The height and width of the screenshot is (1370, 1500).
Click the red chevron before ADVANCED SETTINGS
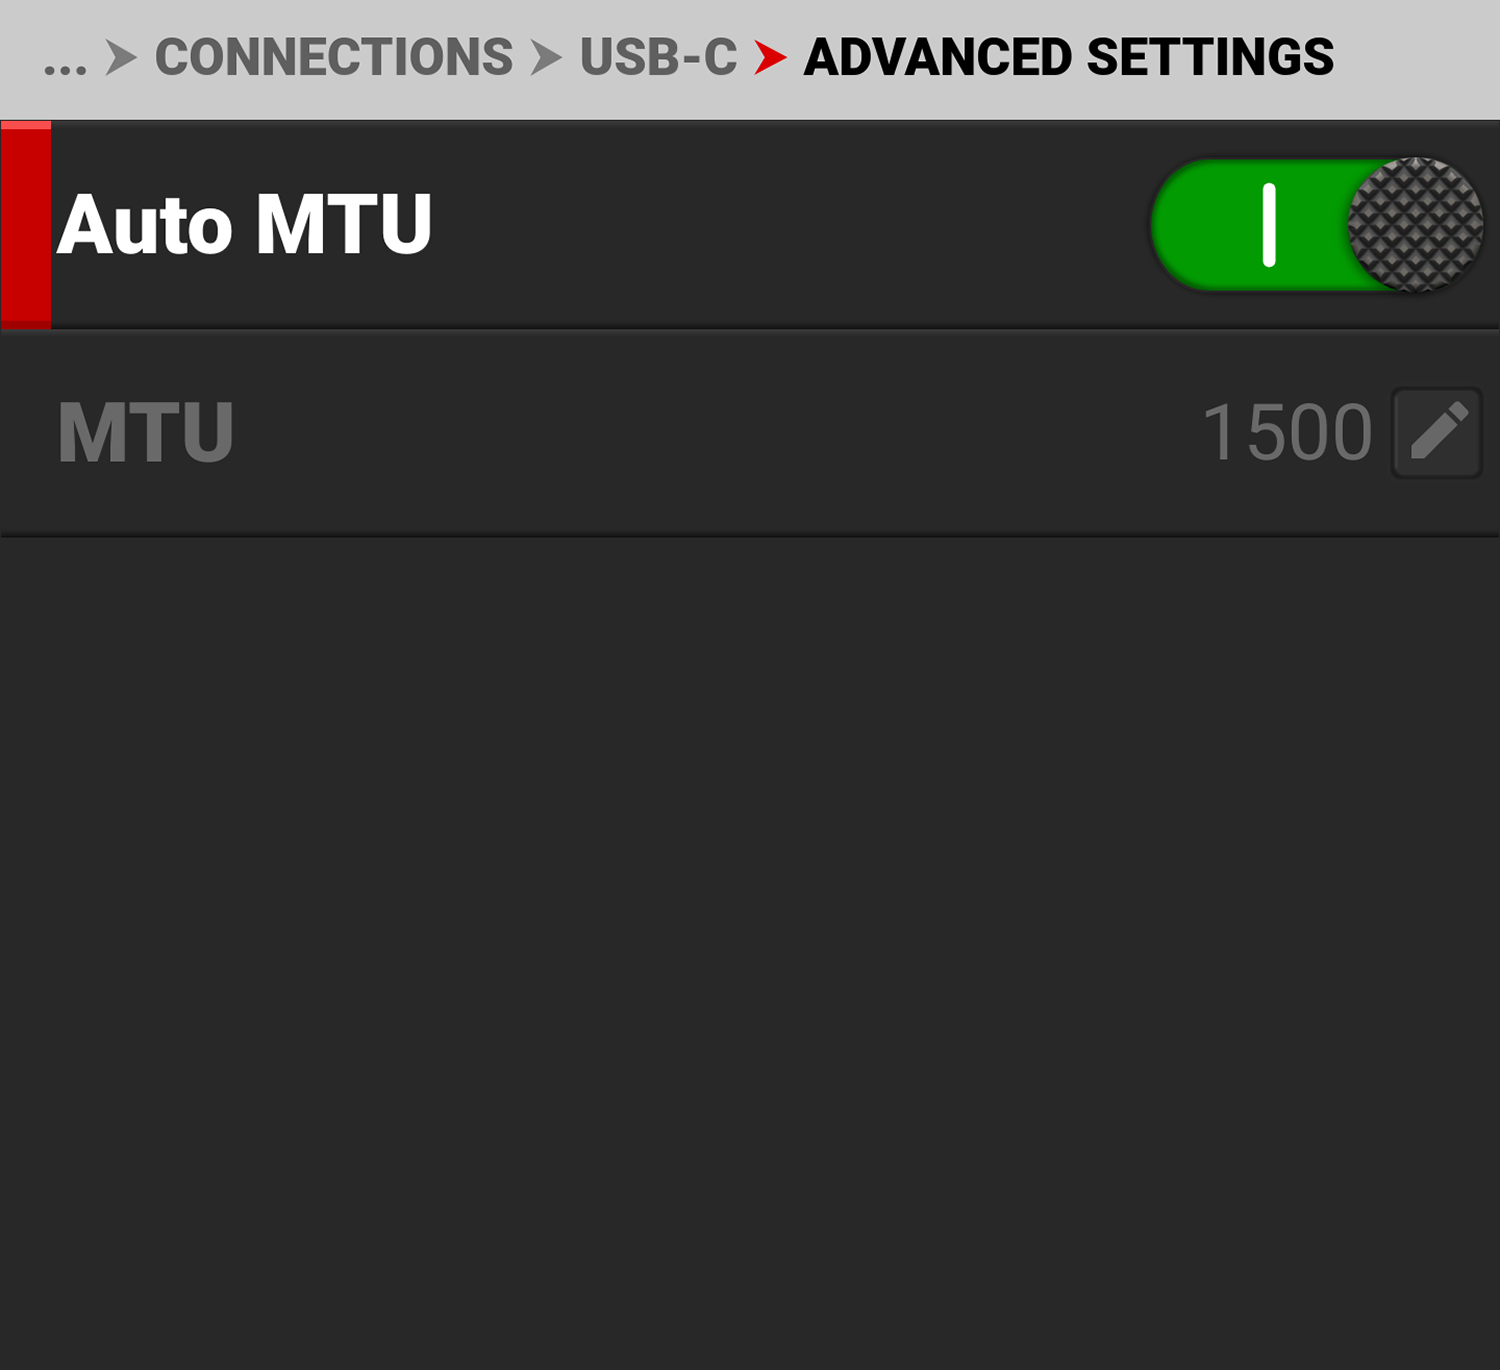point(769,57)
